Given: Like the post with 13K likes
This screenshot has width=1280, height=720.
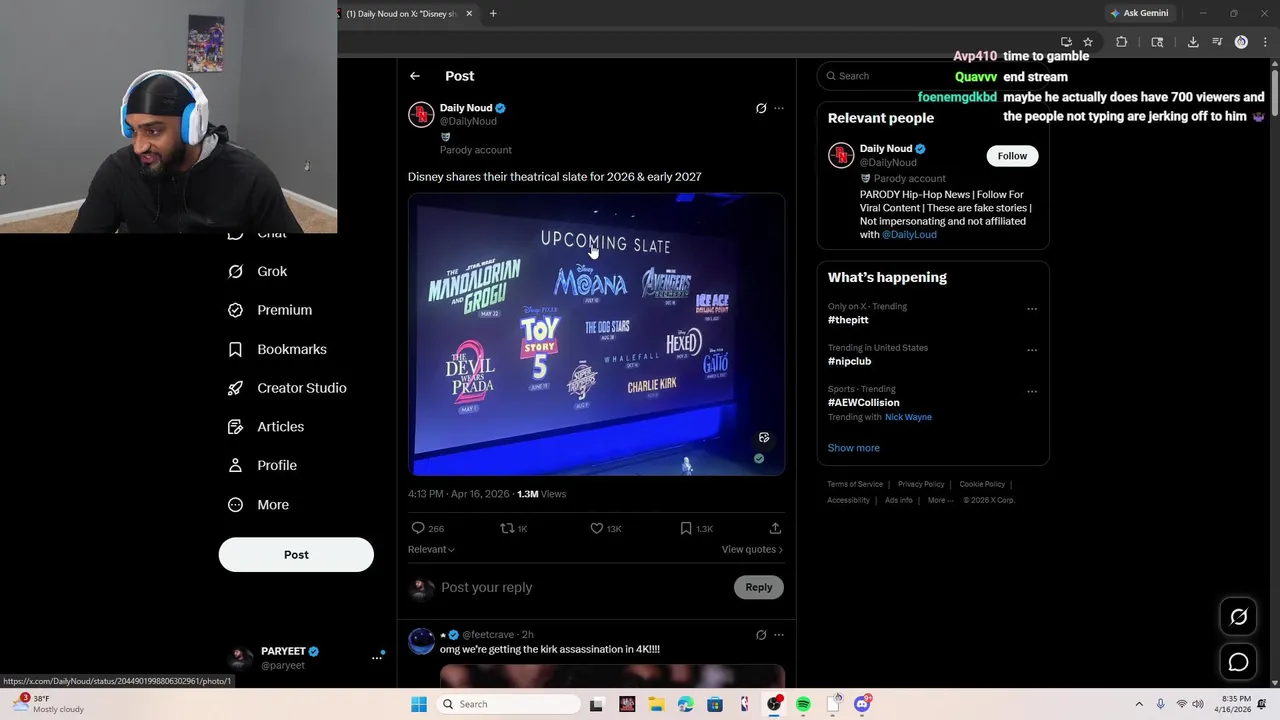Looking at the screenshot, I should [x=596, y=528].
